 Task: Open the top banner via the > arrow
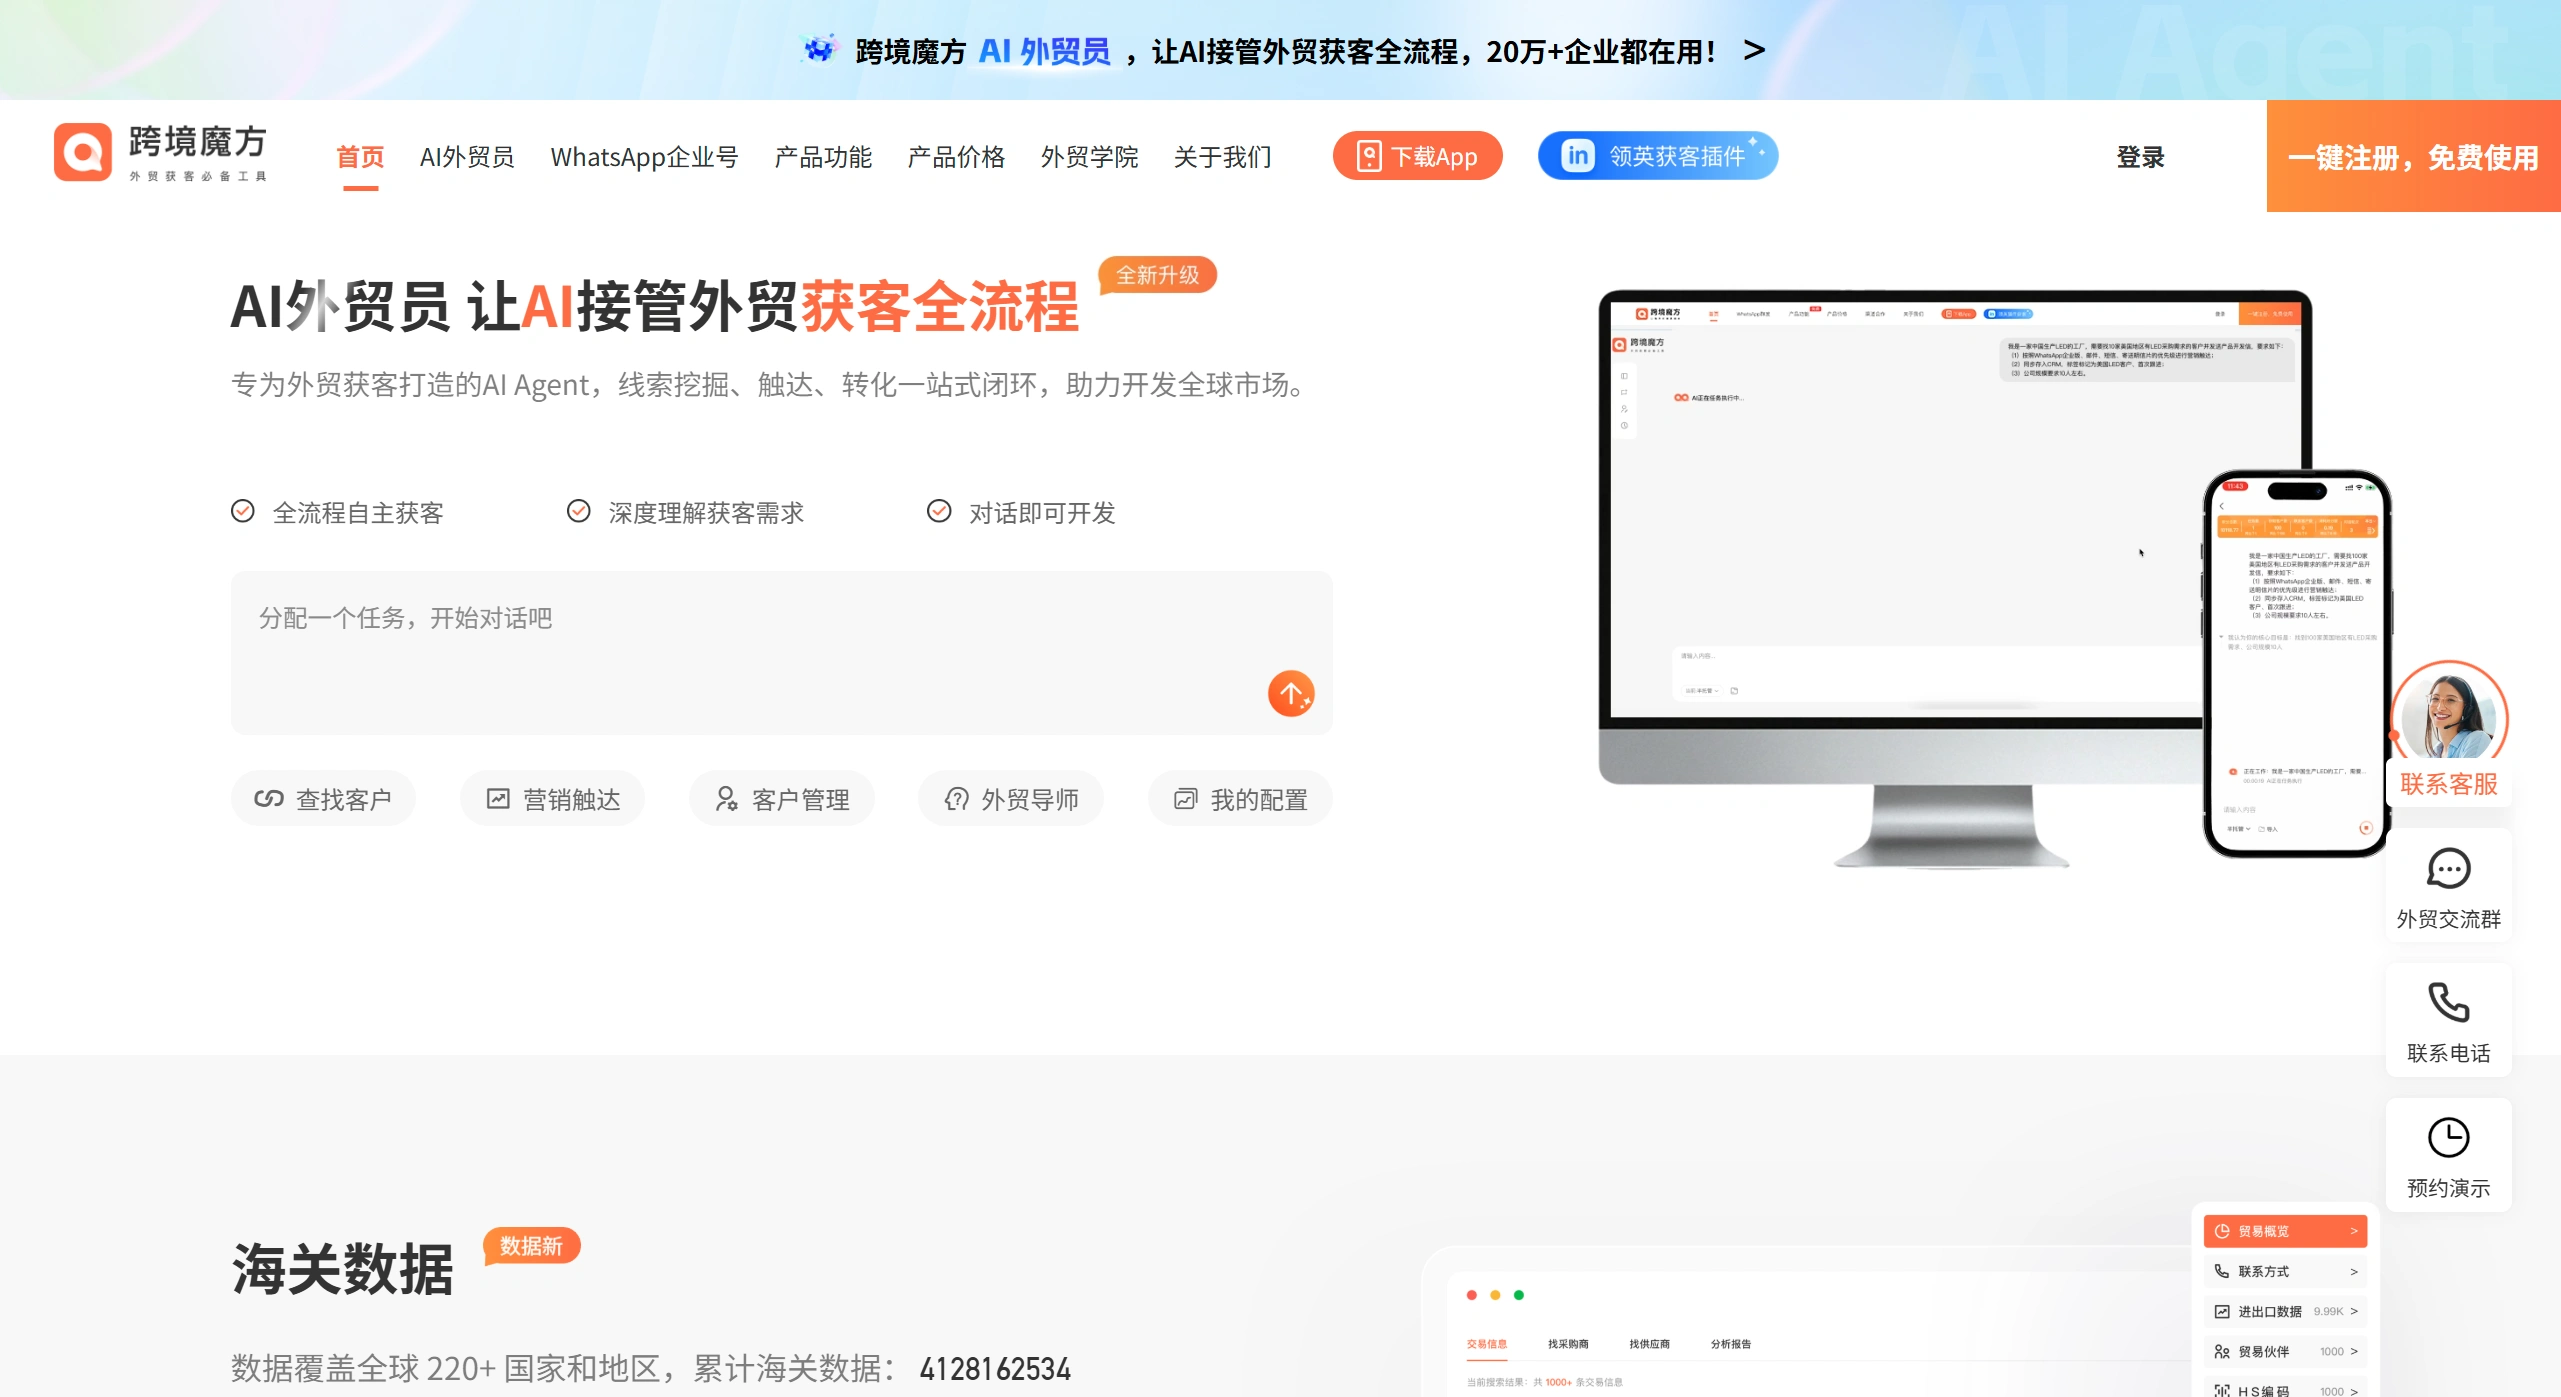(1753, 49)
